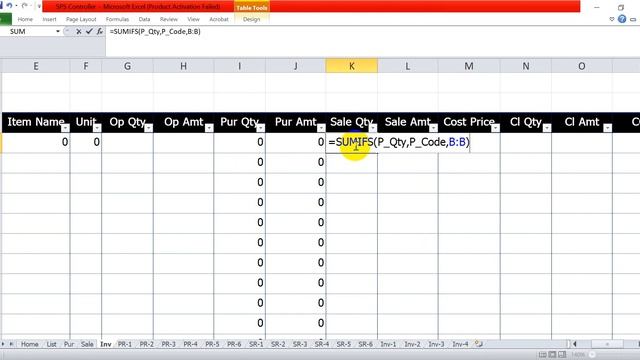Screen dimensions: 640x360
Task: Open Op Qty column filter dropdown
Action: (x=149, y=128)
